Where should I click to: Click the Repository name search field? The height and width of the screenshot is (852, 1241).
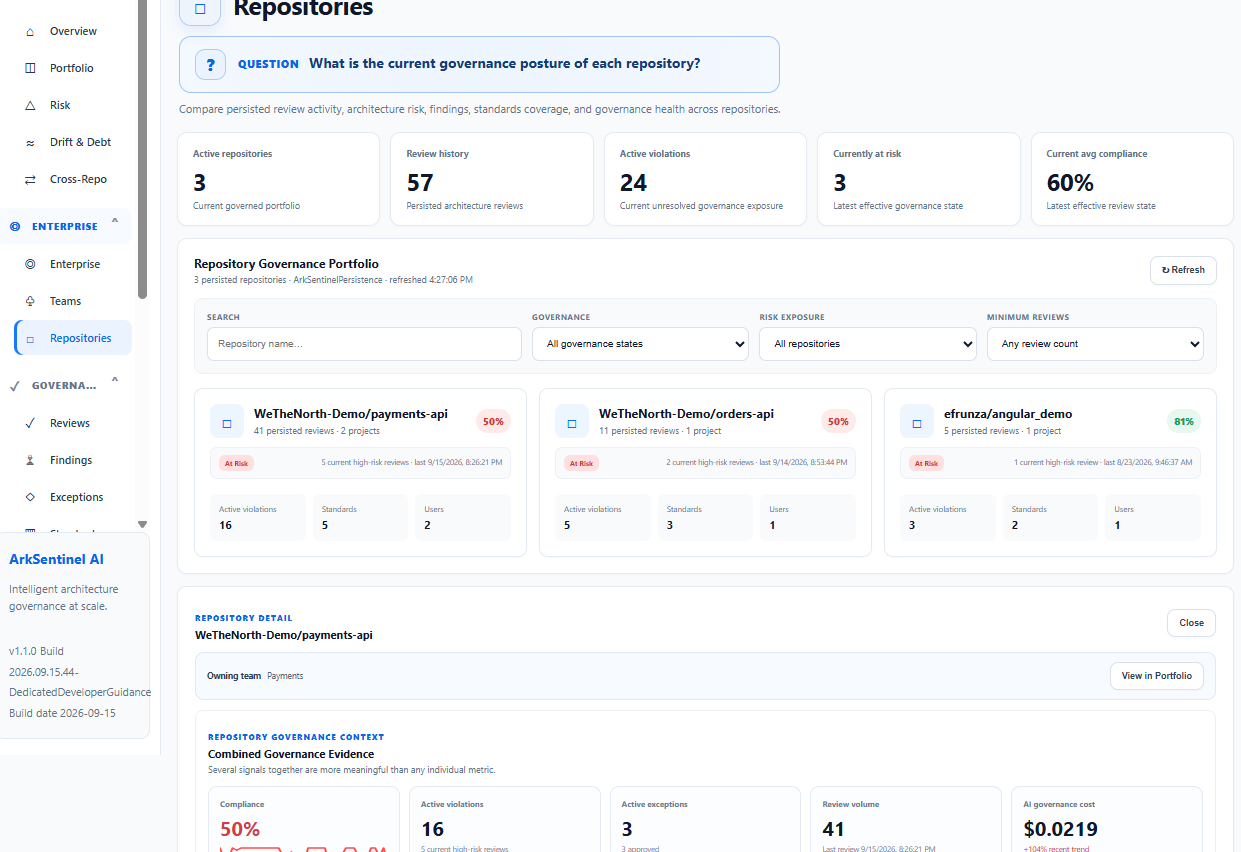point(364,344)
